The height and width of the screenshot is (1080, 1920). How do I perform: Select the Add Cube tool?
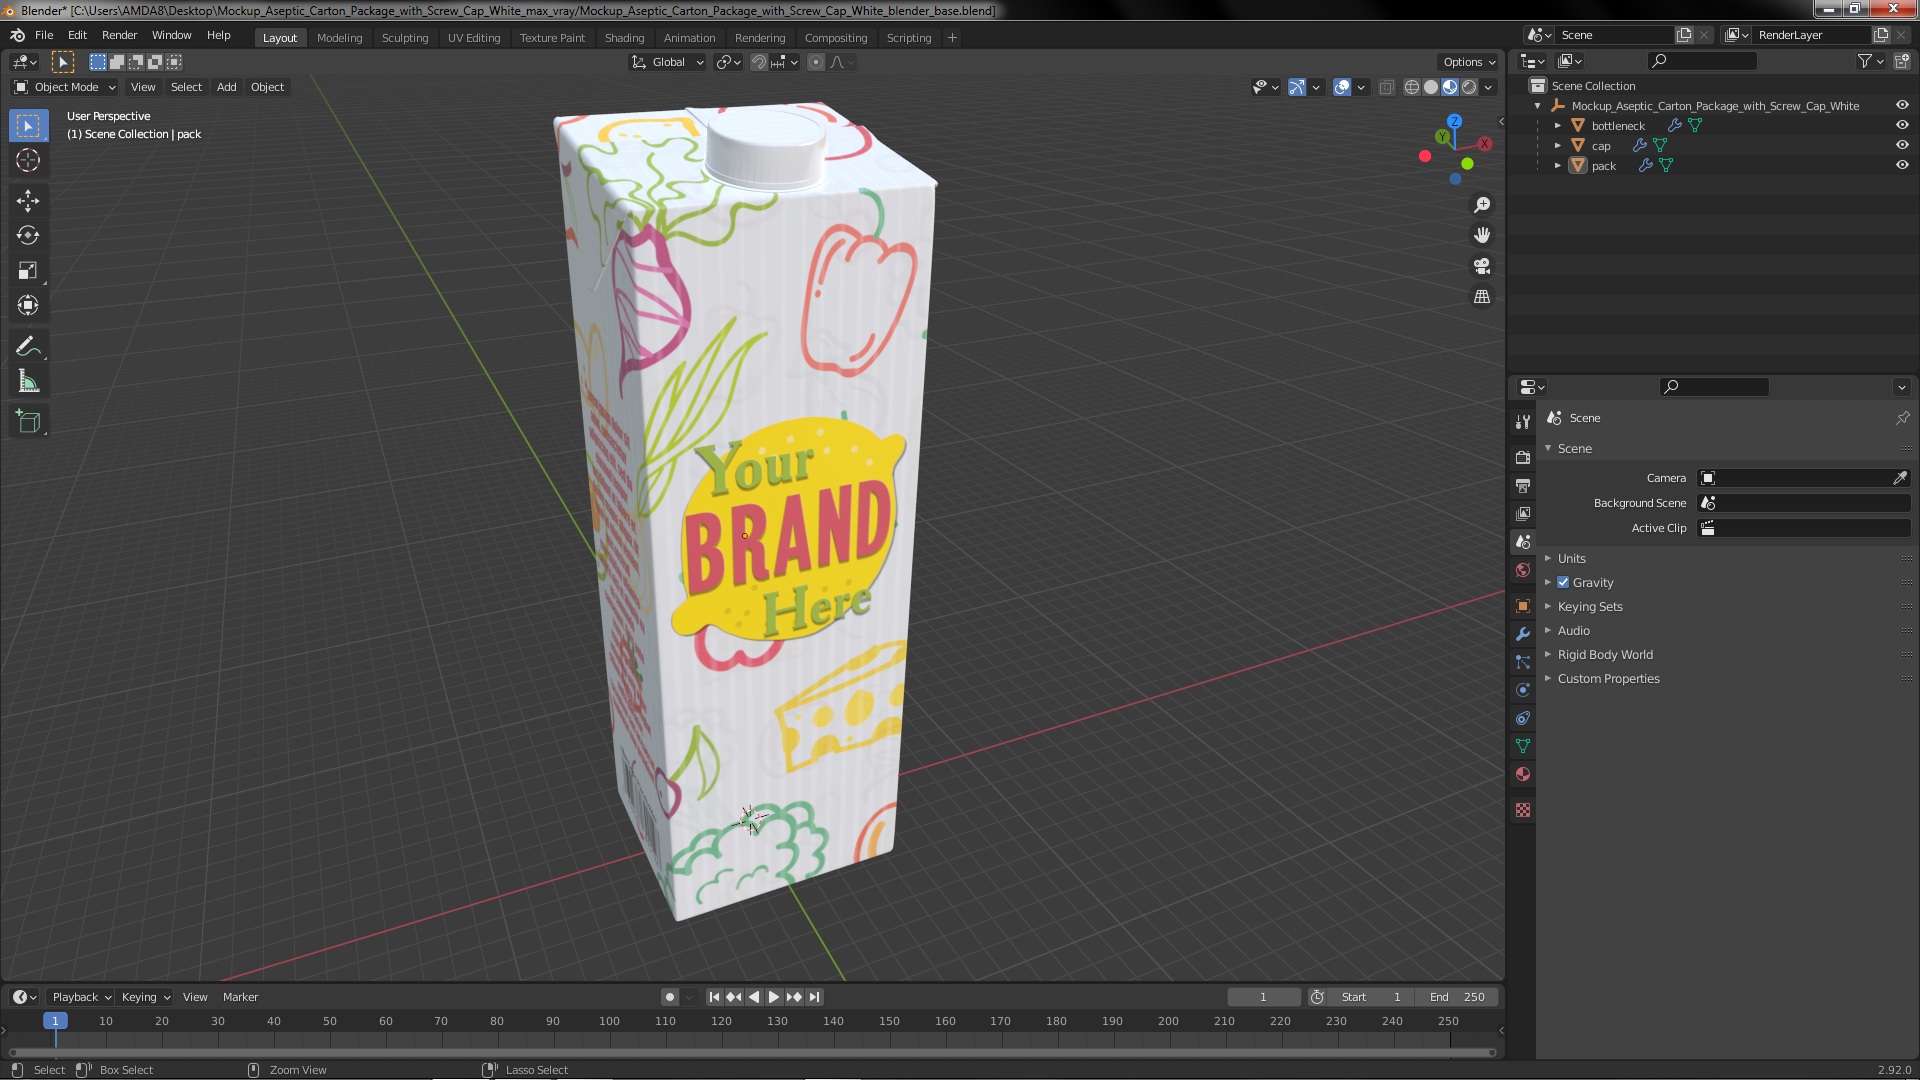click(28, 422)
